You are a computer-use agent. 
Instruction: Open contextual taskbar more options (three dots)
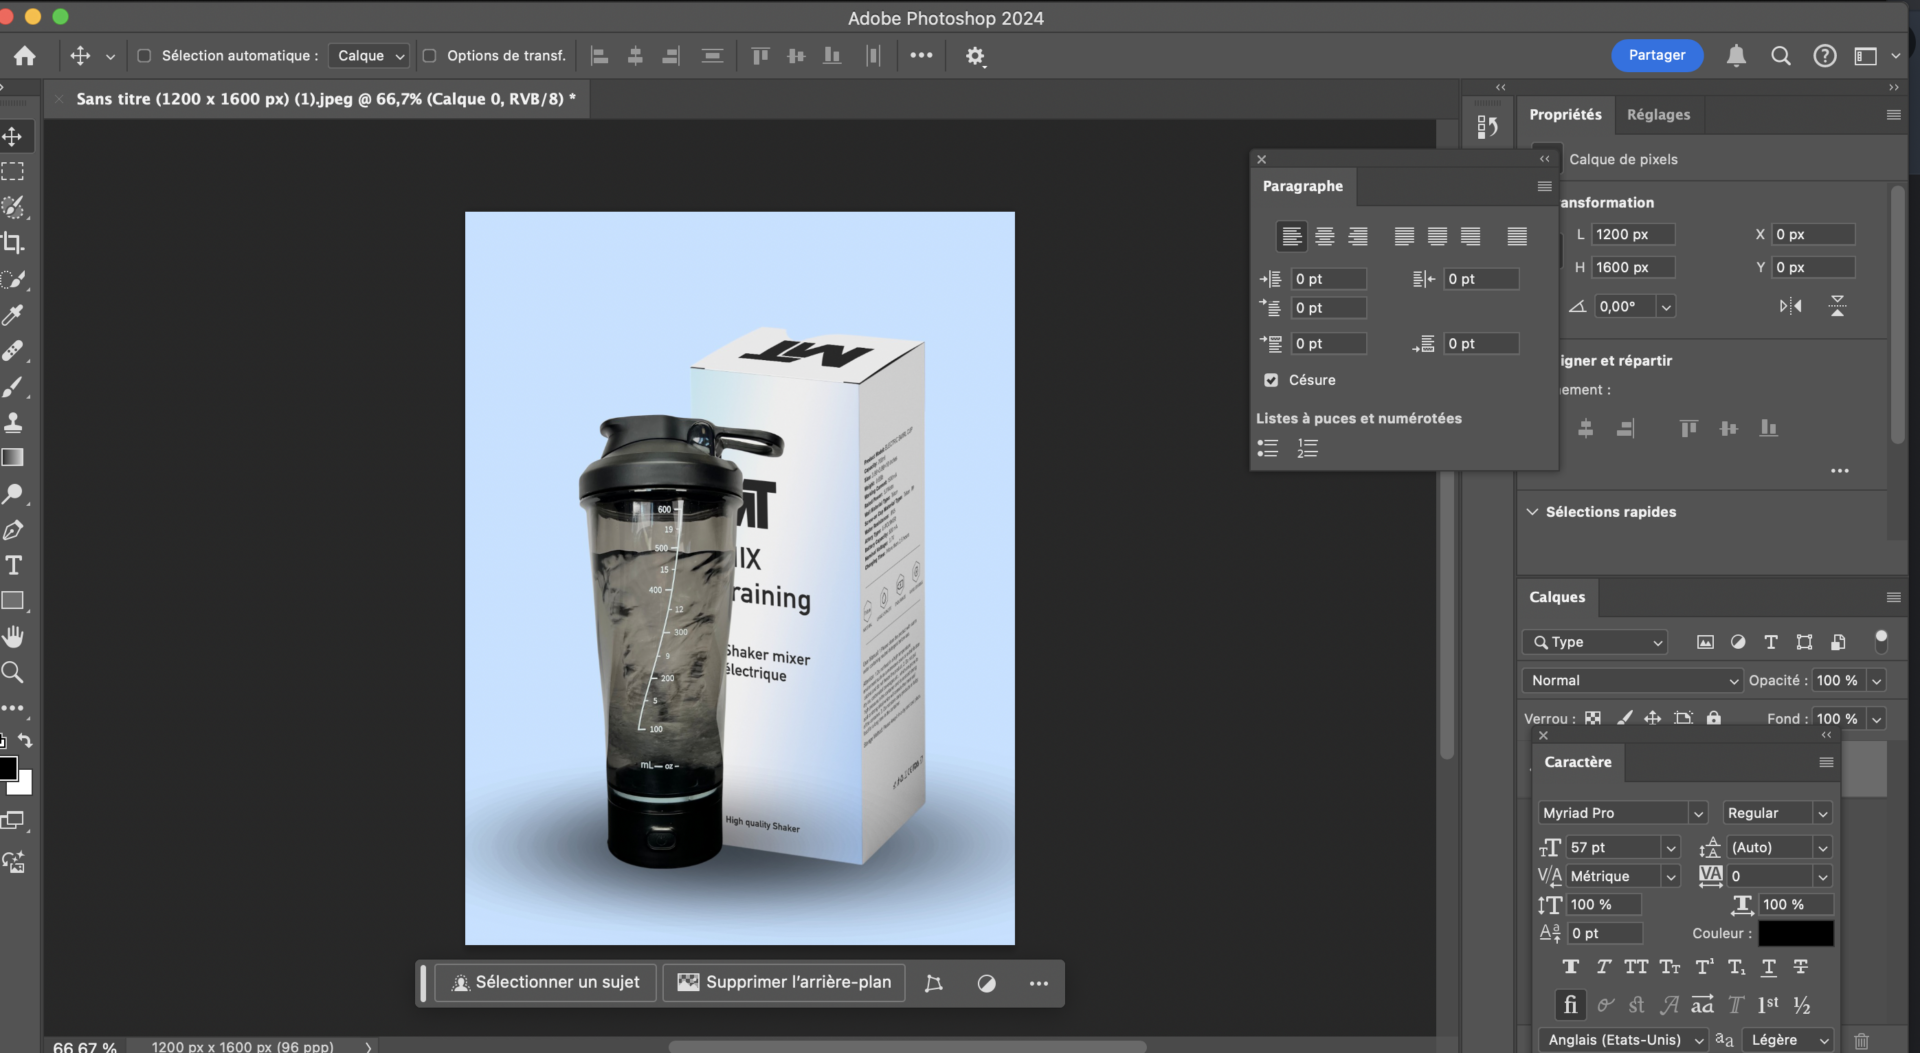(1039, 984)
